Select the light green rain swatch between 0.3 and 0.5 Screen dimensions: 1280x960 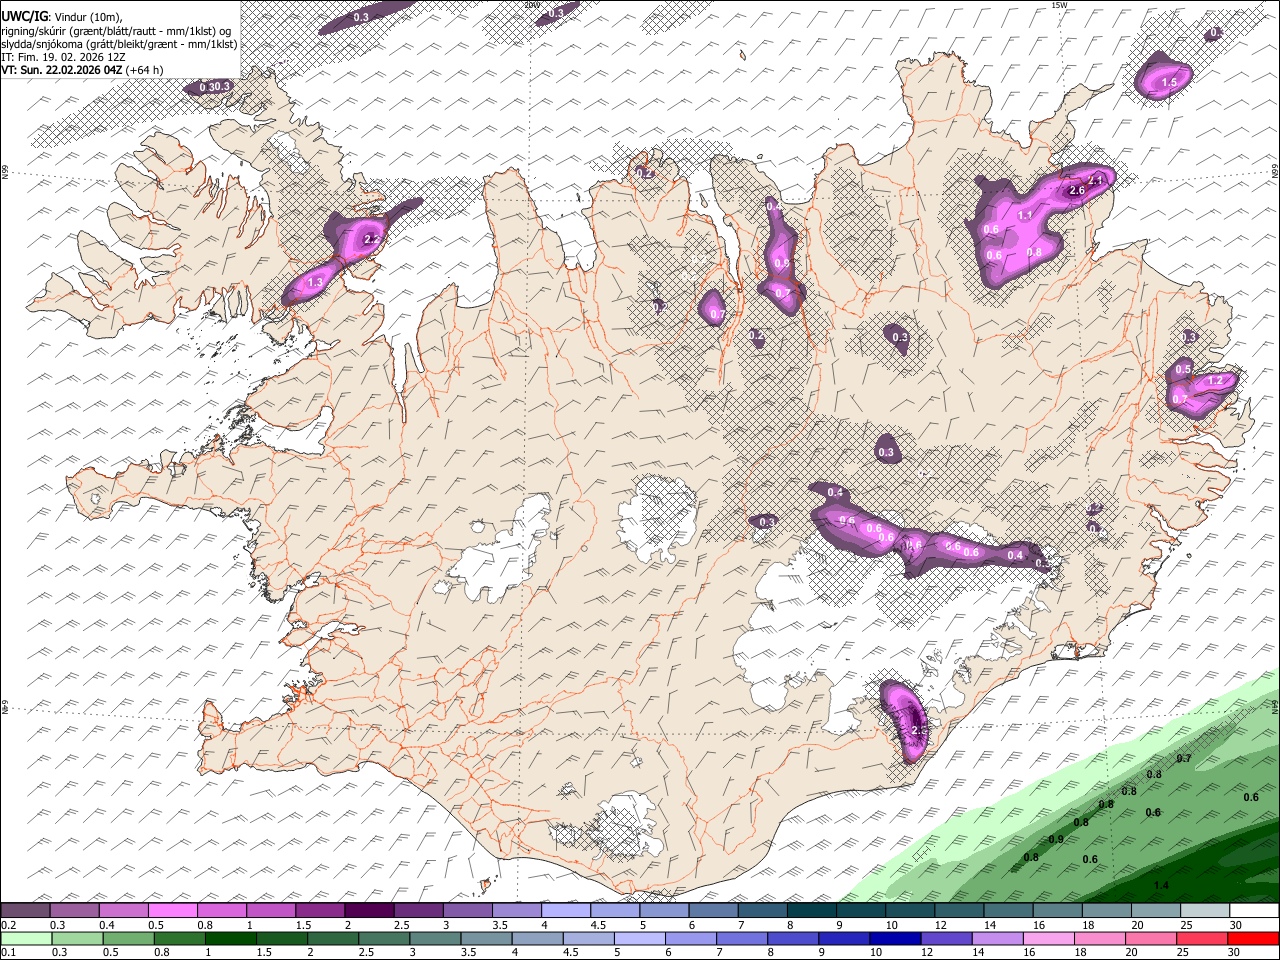click(77, 938)
